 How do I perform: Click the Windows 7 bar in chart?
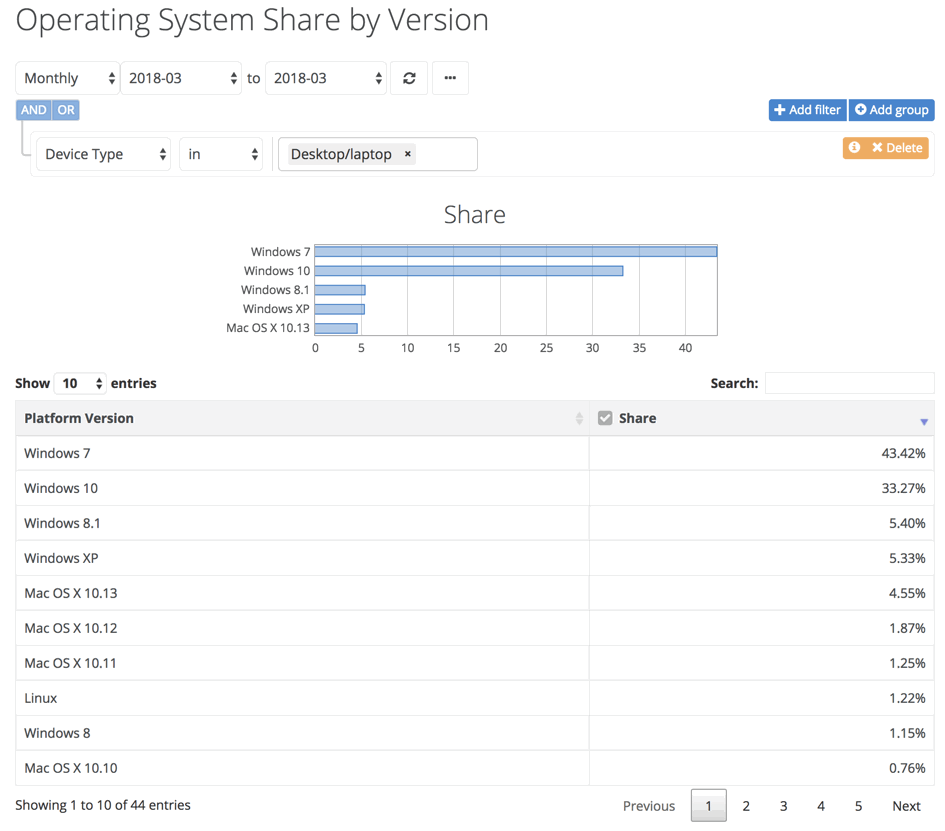[515, 252]
